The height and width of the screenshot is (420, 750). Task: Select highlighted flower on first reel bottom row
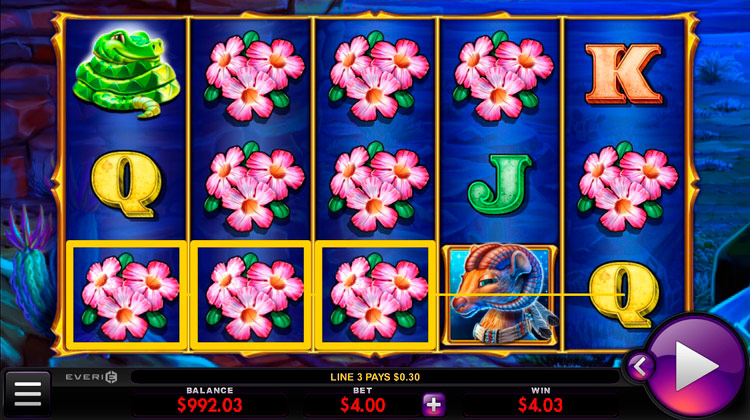tap(125, 295)
